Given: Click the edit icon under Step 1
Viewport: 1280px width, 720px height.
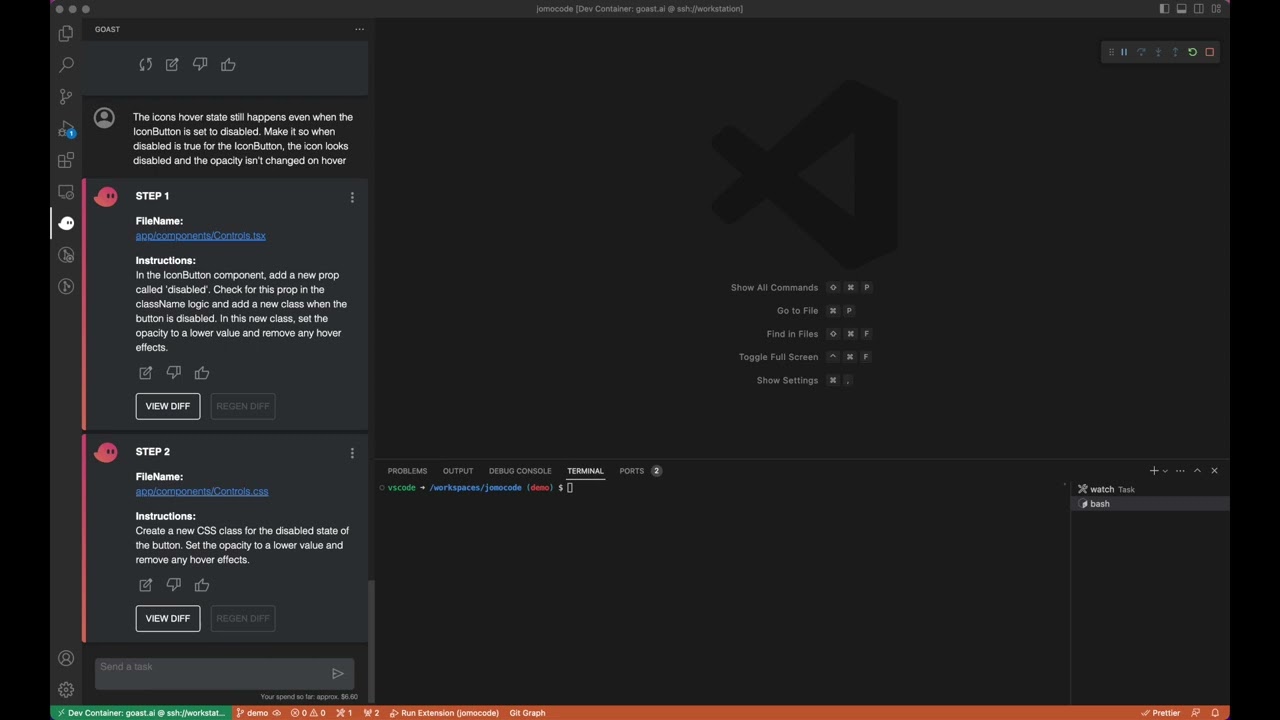Looking at the screenshot, I should [146, 373].
